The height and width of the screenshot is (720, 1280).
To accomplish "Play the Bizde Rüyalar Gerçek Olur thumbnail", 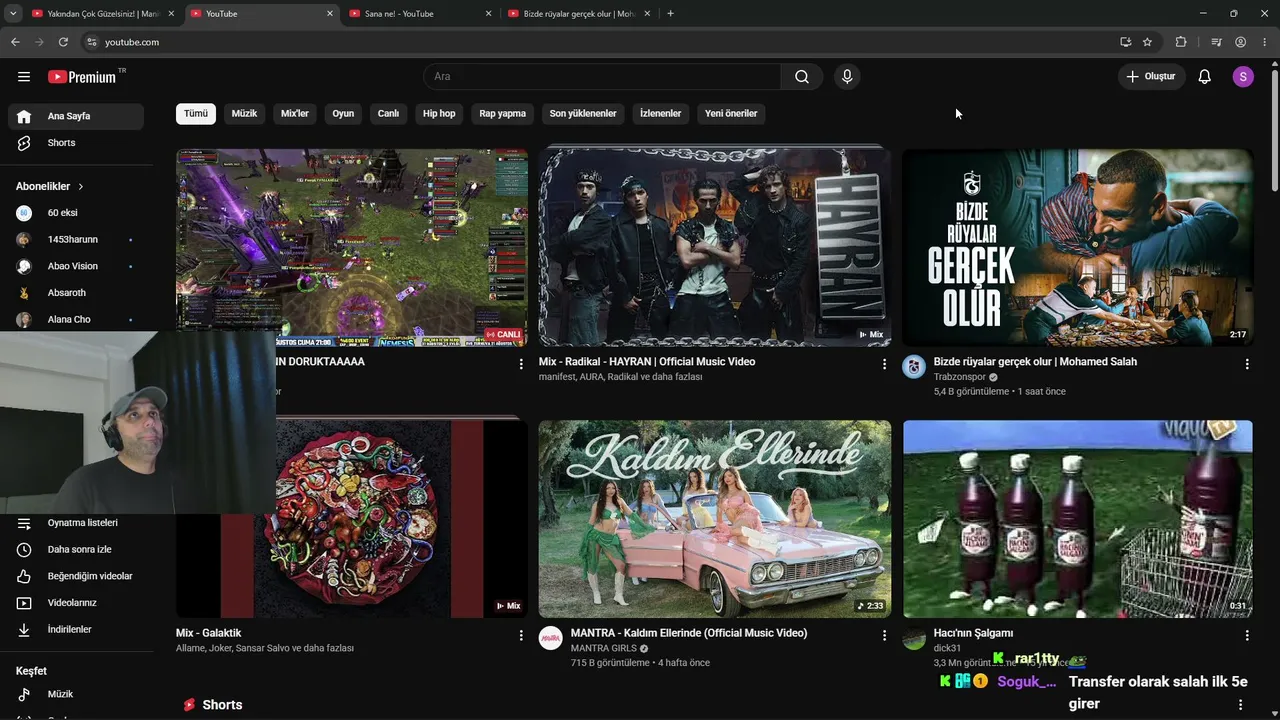I will tap(1078, 248).
